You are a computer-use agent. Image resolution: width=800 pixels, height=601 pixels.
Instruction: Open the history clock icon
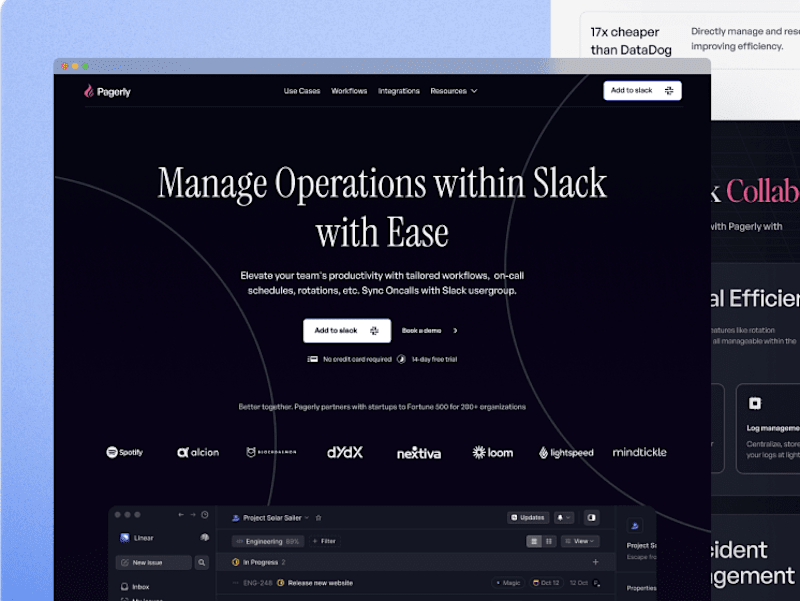click(x=205, y=515)
